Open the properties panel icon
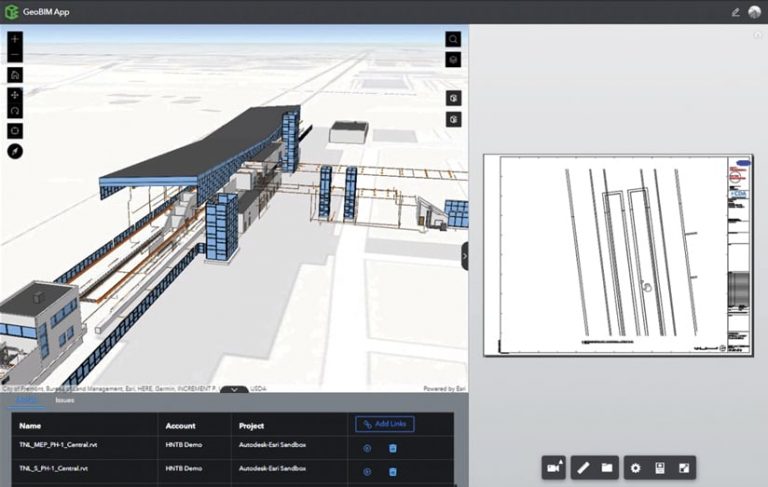 point(660,468)
